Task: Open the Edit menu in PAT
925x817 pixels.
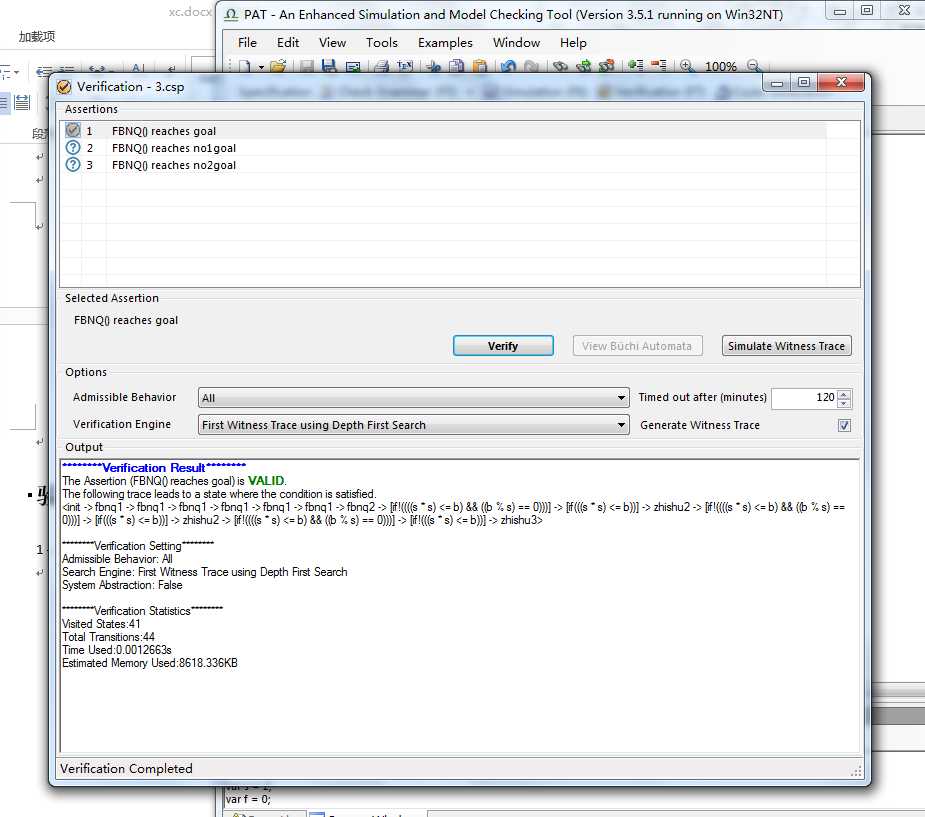Action: pos(288,42)
